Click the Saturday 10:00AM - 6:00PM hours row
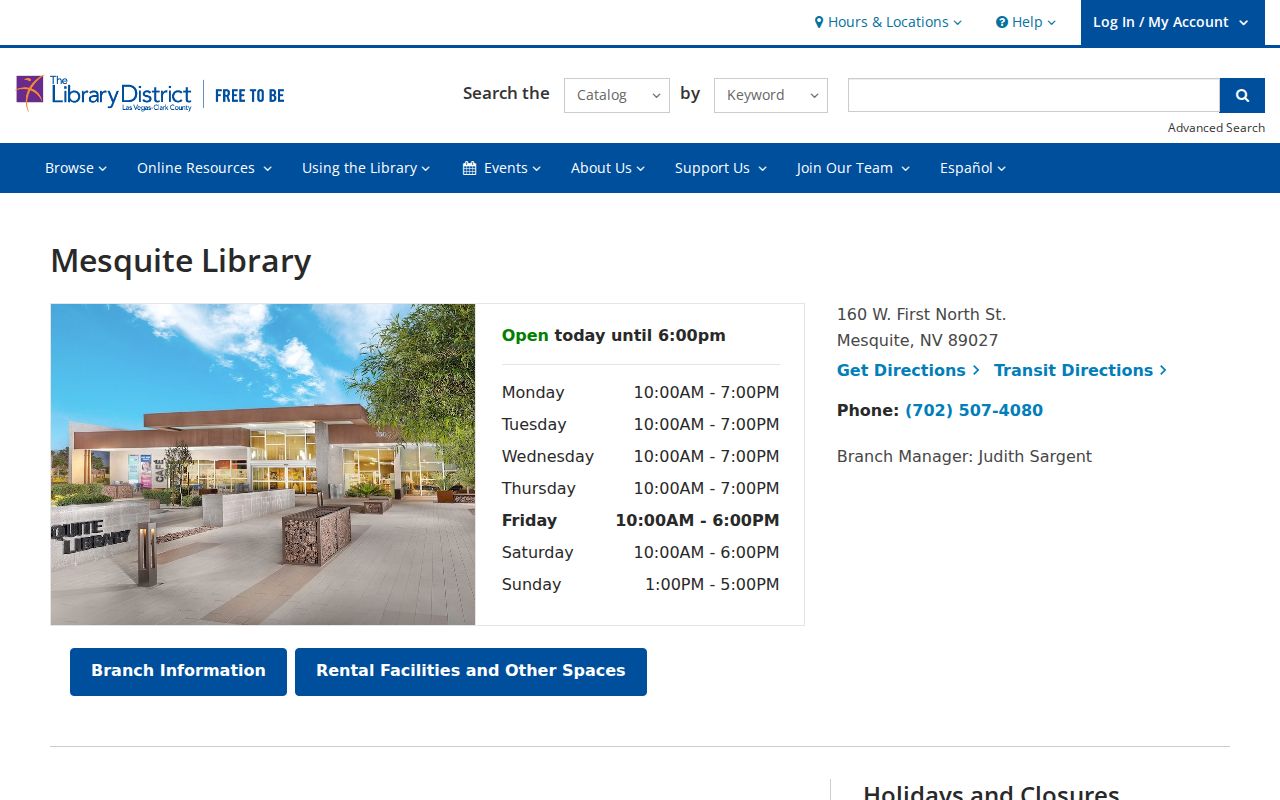This screenshot has width=1280, height=800. point(640,552)
